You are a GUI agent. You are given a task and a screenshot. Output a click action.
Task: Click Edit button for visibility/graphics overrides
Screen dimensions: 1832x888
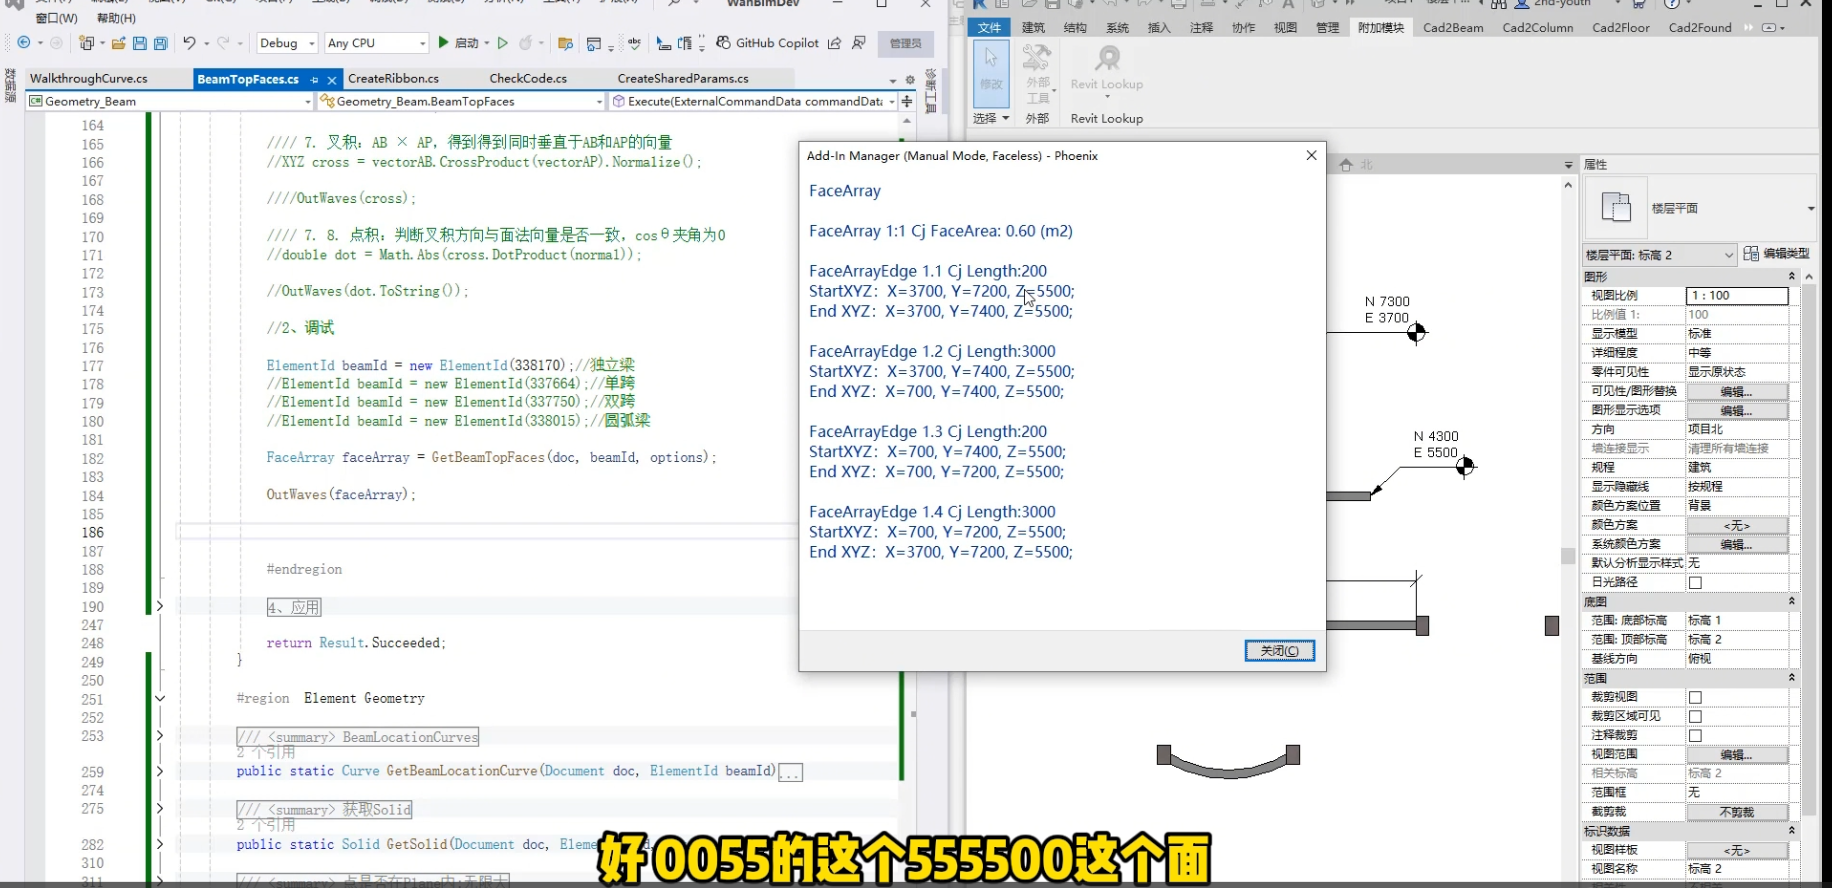point(1736,391)
